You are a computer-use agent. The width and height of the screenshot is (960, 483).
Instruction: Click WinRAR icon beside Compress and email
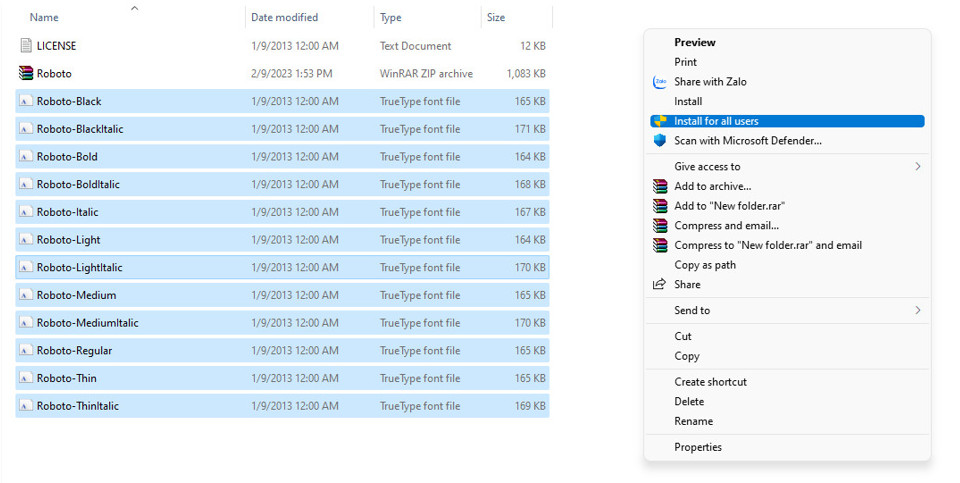(659, 226)
